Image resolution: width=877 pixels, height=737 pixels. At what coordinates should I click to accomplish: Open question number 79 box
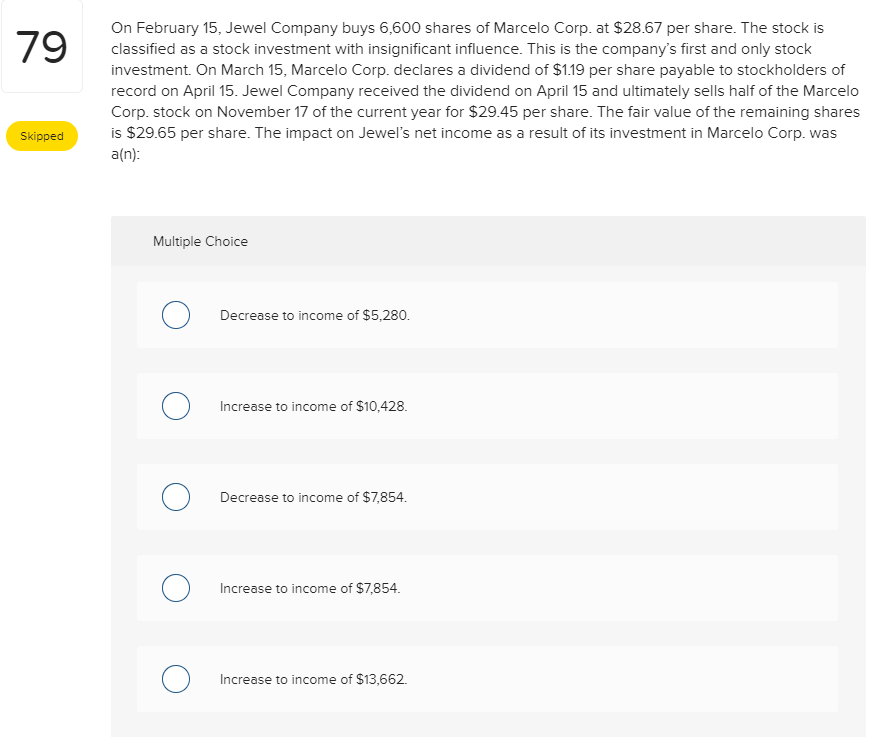pyautogui.click(x=41, y=48)
